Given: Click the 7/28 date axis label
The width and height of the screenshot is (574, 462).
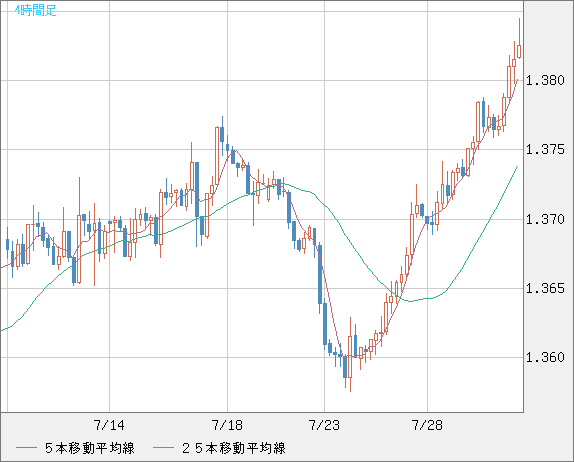Looking at the screenshot, I should [427, 425].
